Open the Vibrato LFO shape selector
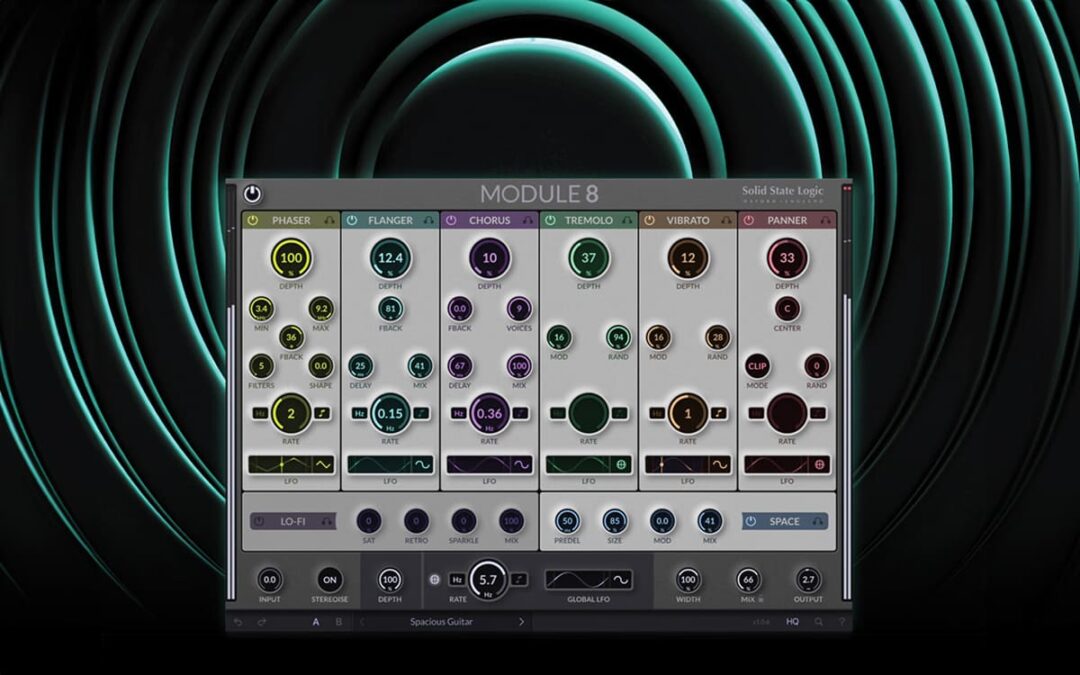 click(x=720, y=465)
